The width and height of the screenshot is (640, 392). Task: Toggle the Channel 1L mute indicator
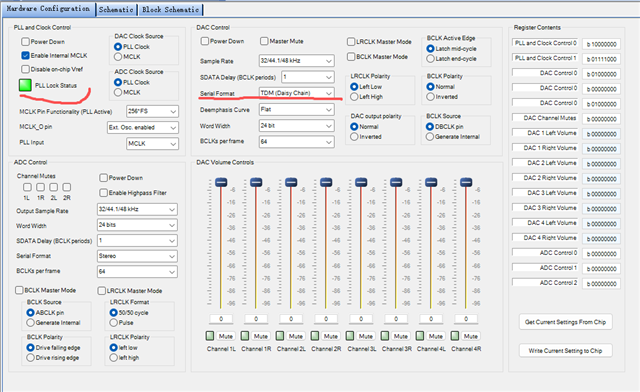(x=210, y=336)
